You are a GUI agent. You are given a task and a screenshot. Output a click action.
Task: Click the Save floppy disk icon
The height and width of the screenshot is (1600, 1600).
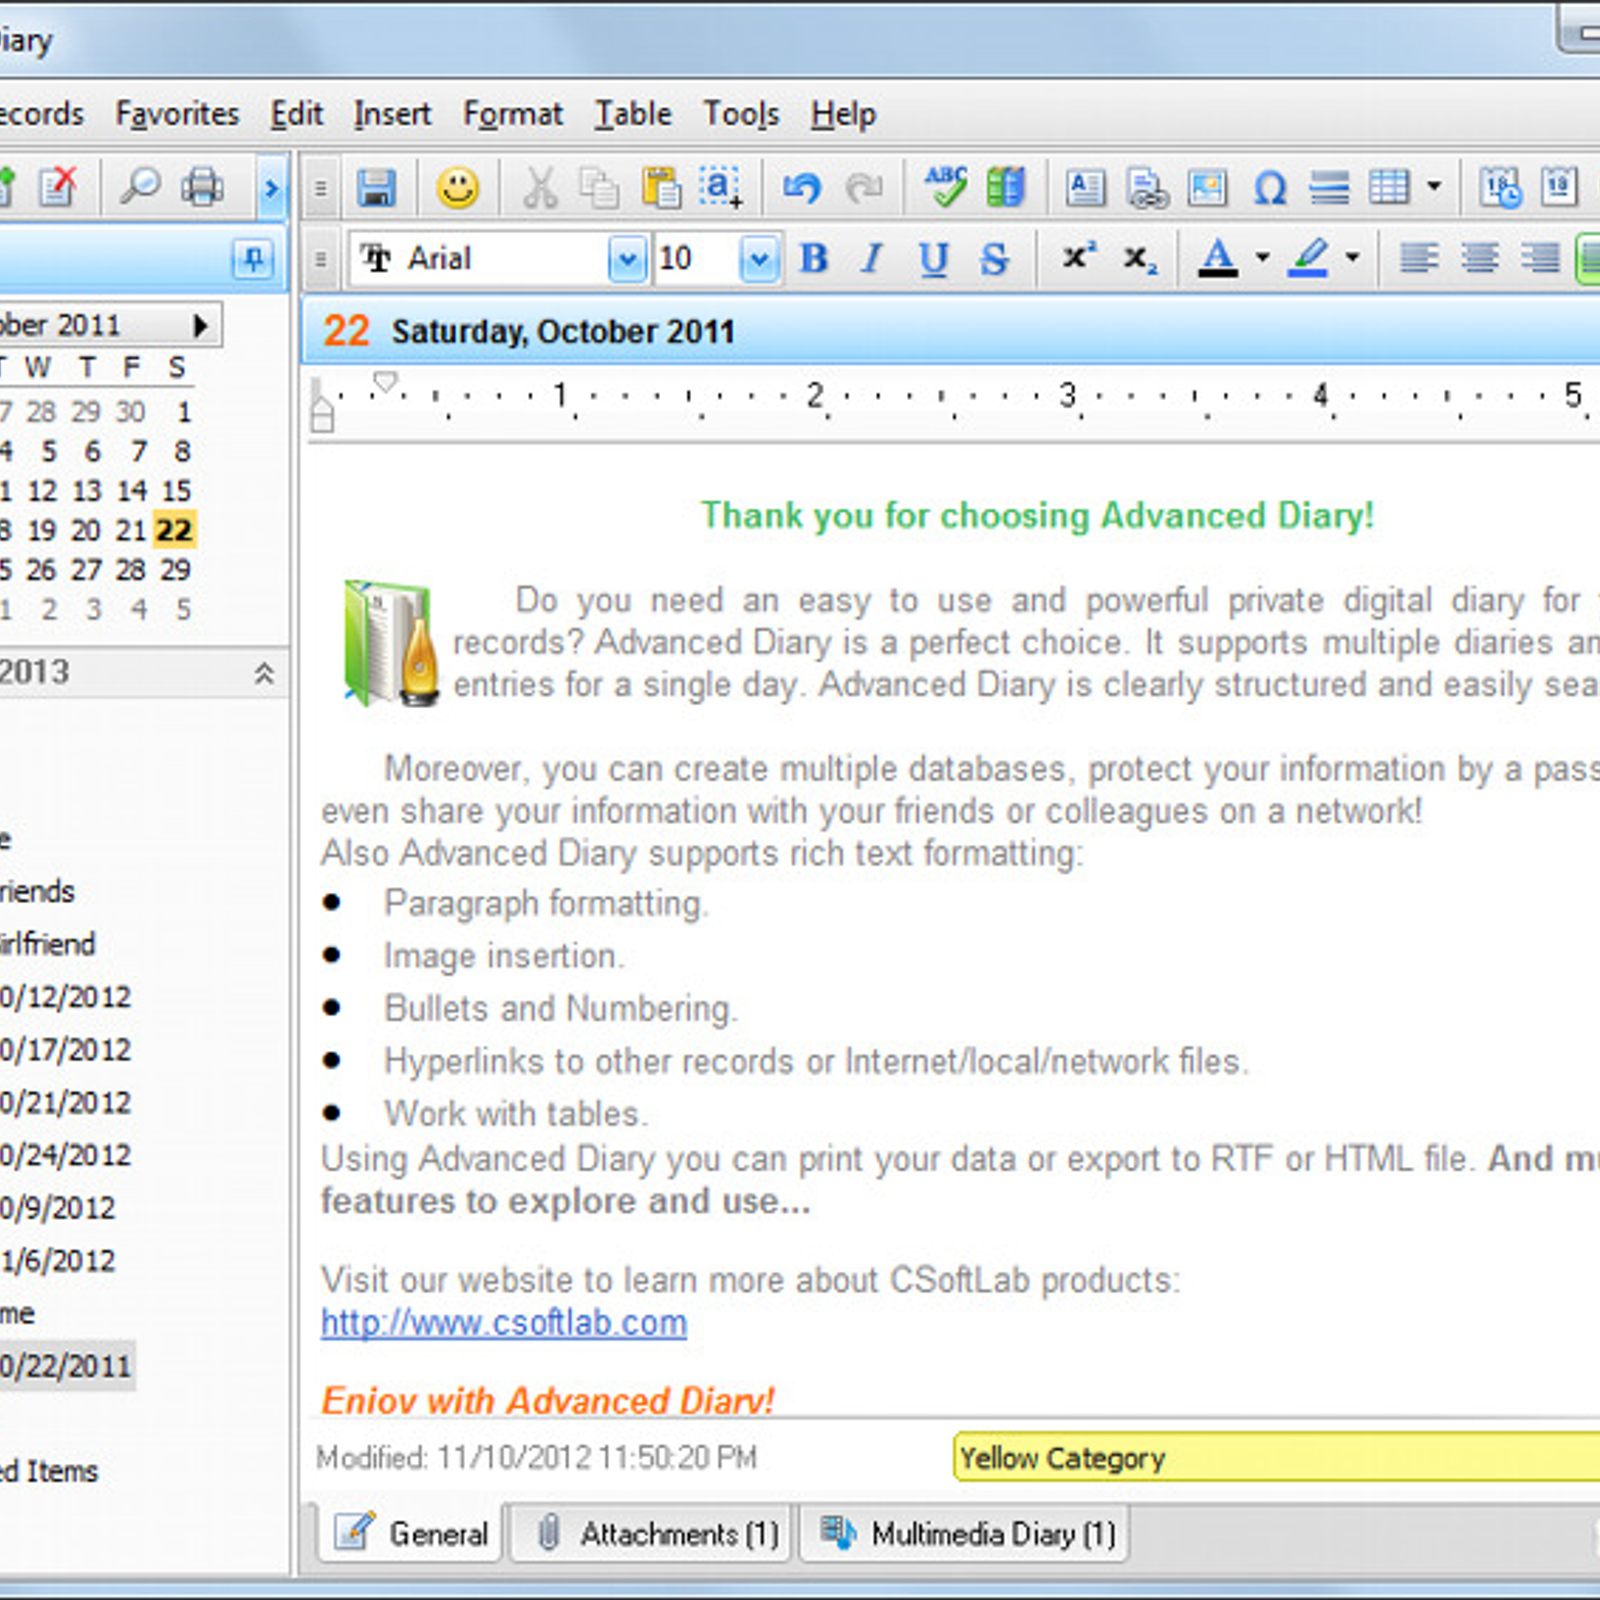coord(376,187)
